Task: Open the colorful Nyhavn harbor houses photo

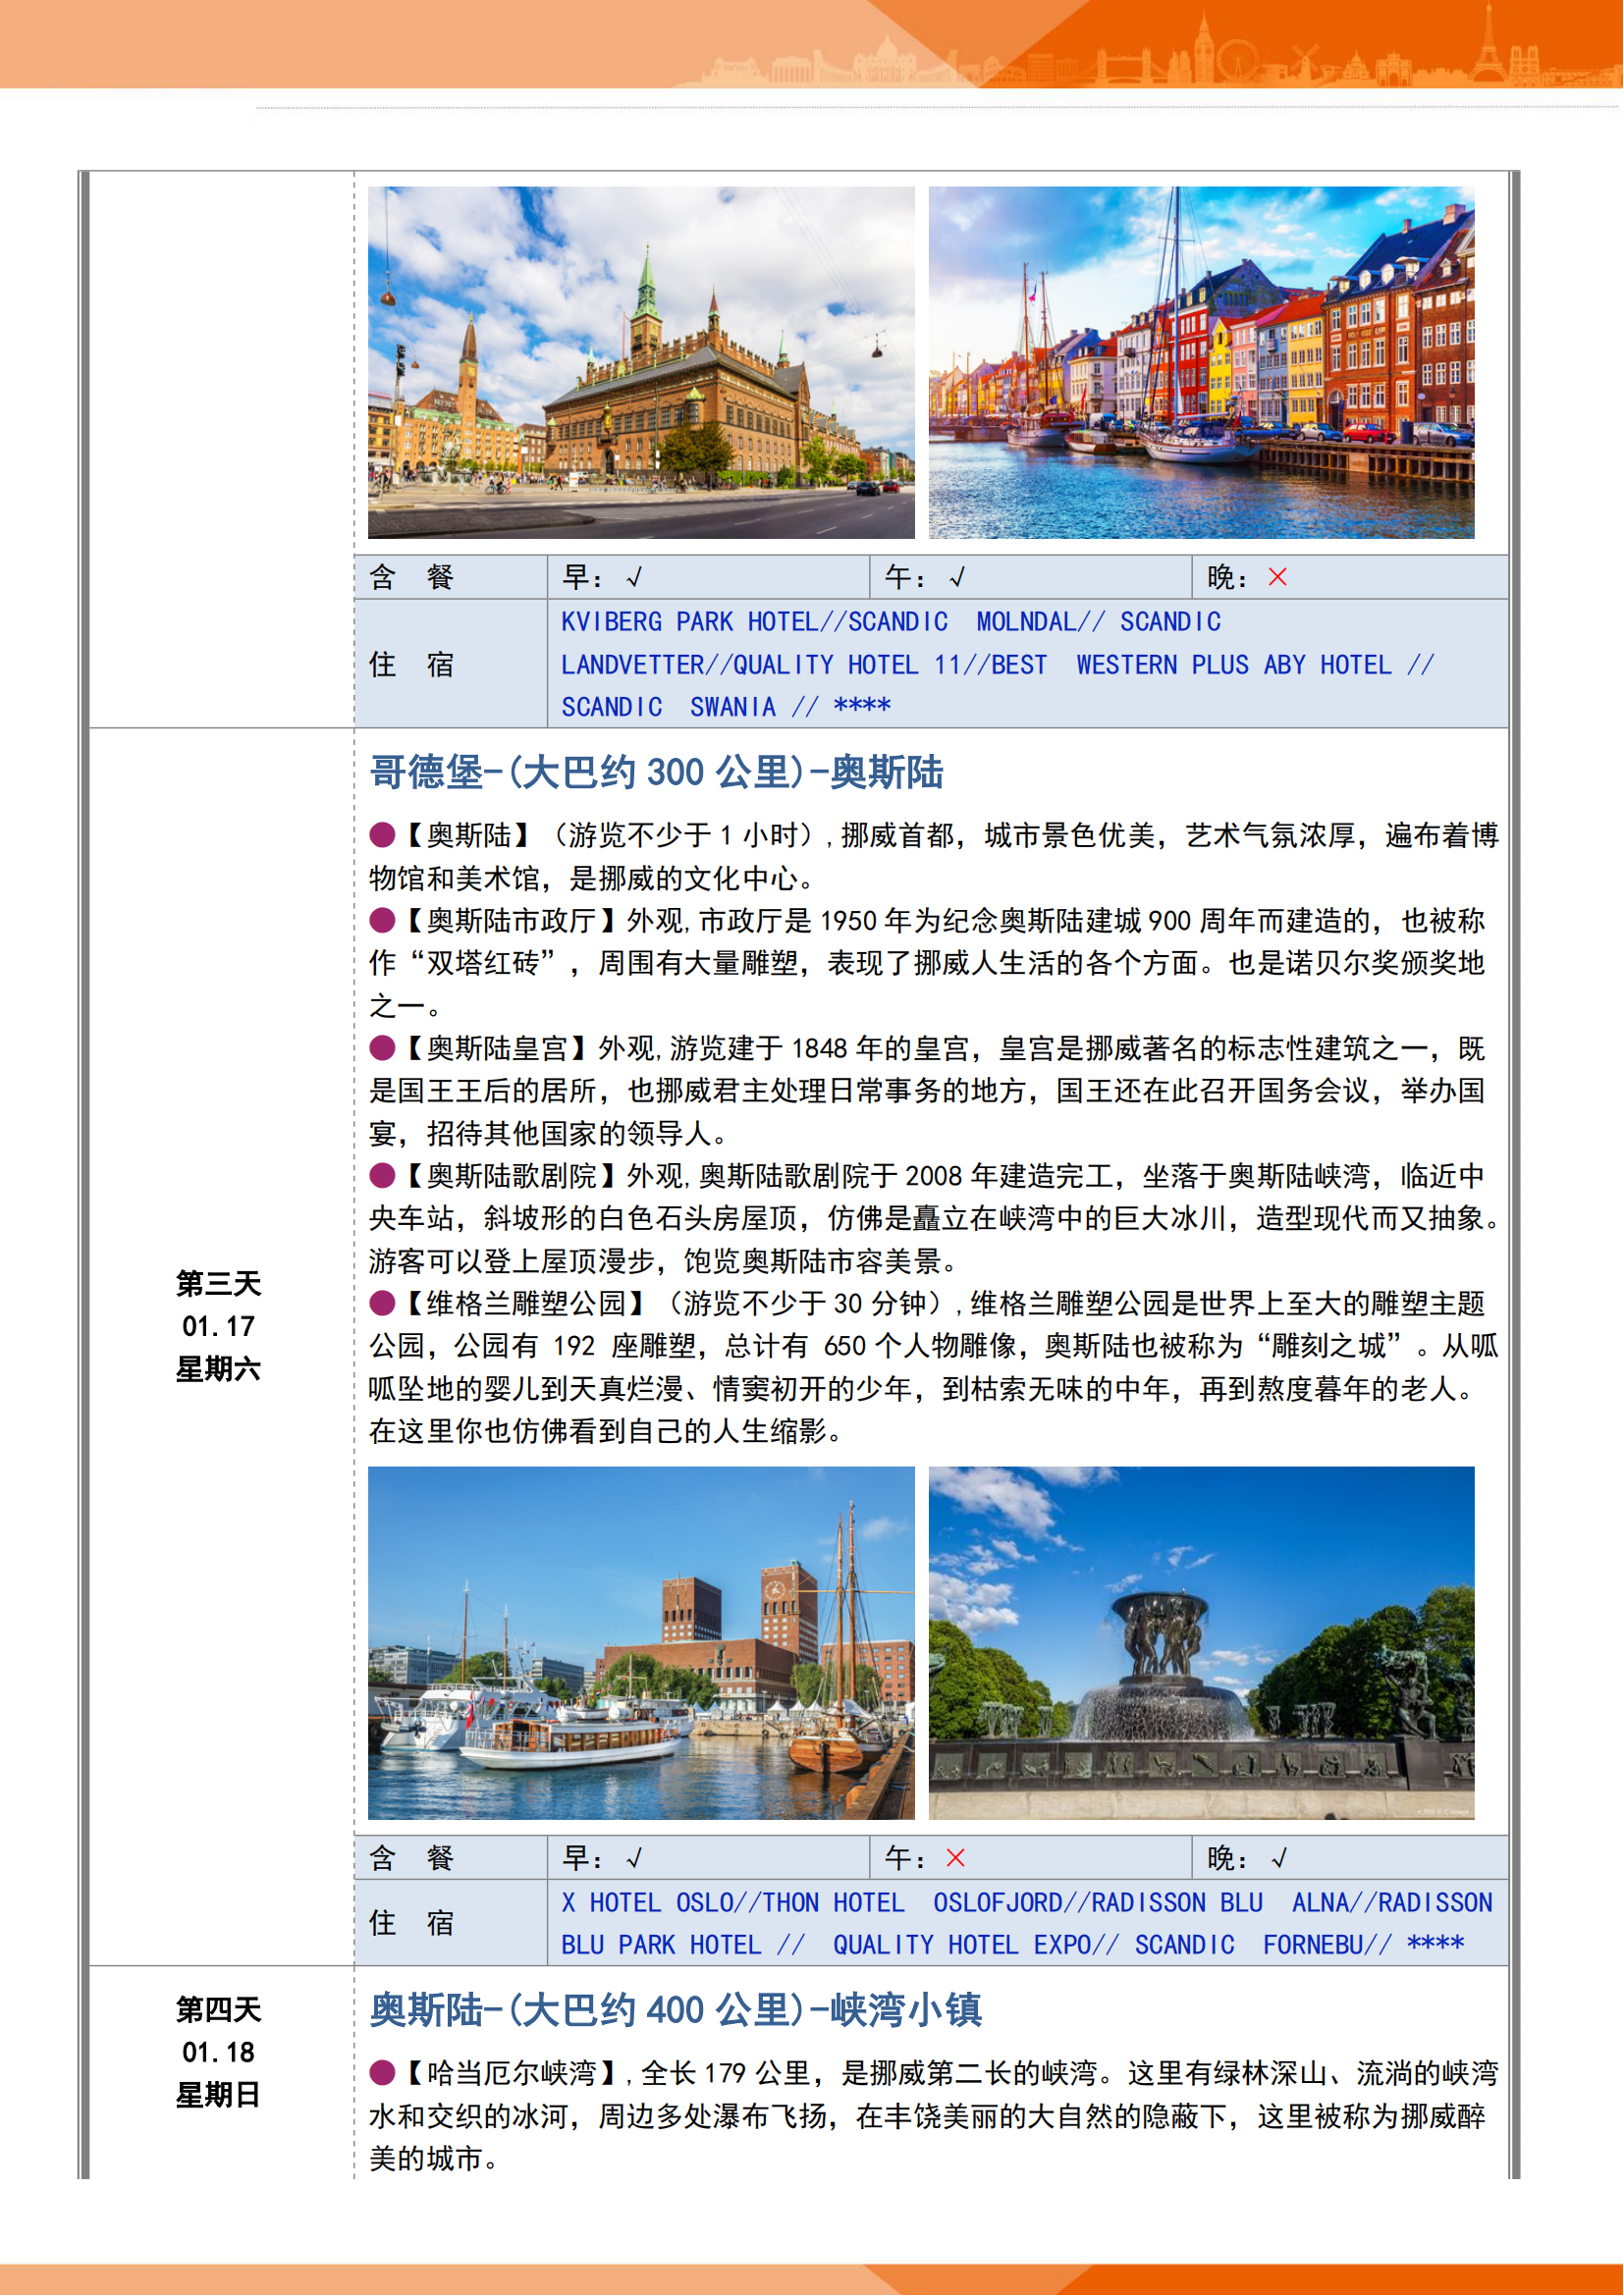Action: pos(1201,363)
